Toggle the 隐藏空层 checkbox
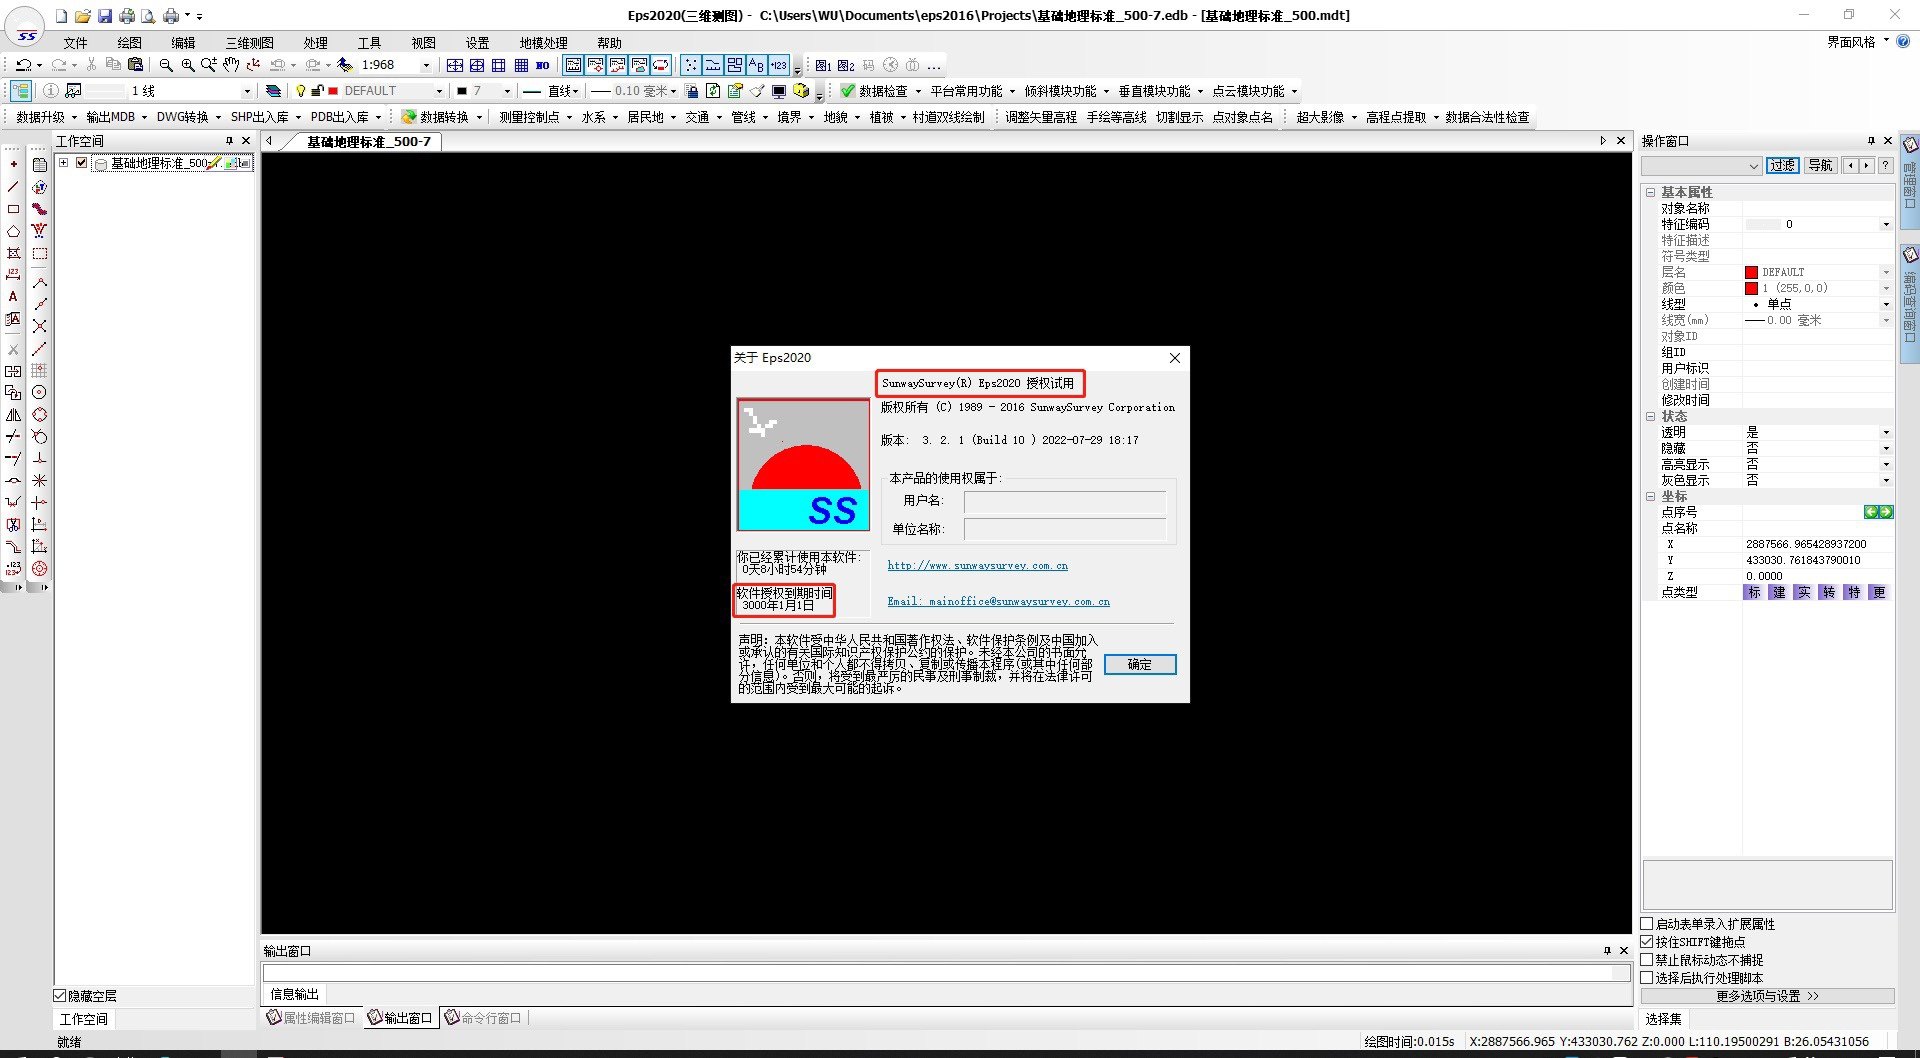1920x1058 pixels. (x=59, y=996)
